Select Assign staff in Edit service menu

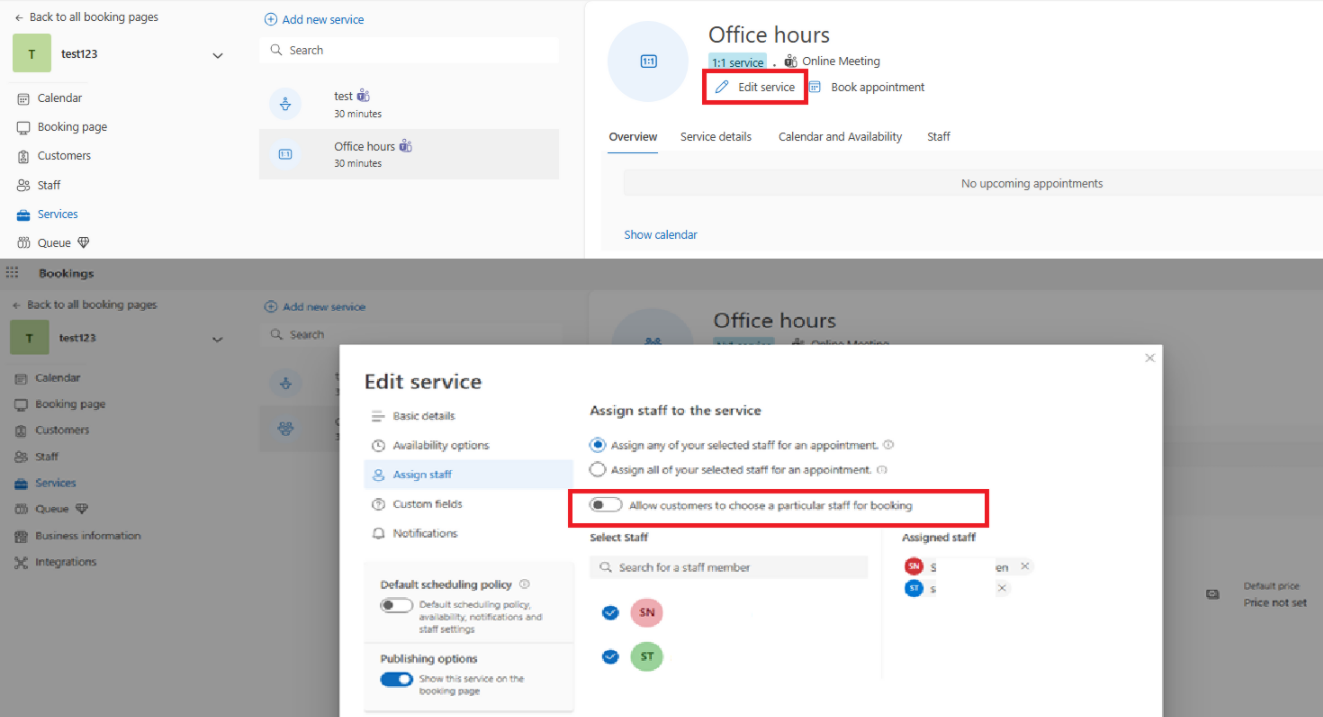pyautogui.click(x=468, y=475)
